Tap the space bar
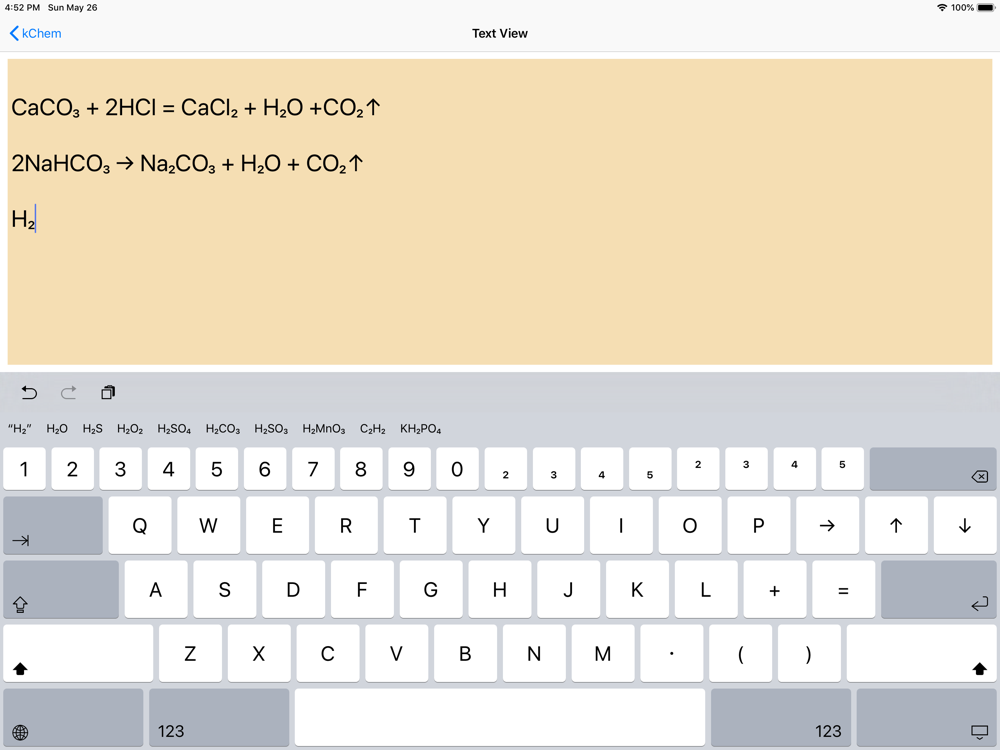 [x=500, y=717]
